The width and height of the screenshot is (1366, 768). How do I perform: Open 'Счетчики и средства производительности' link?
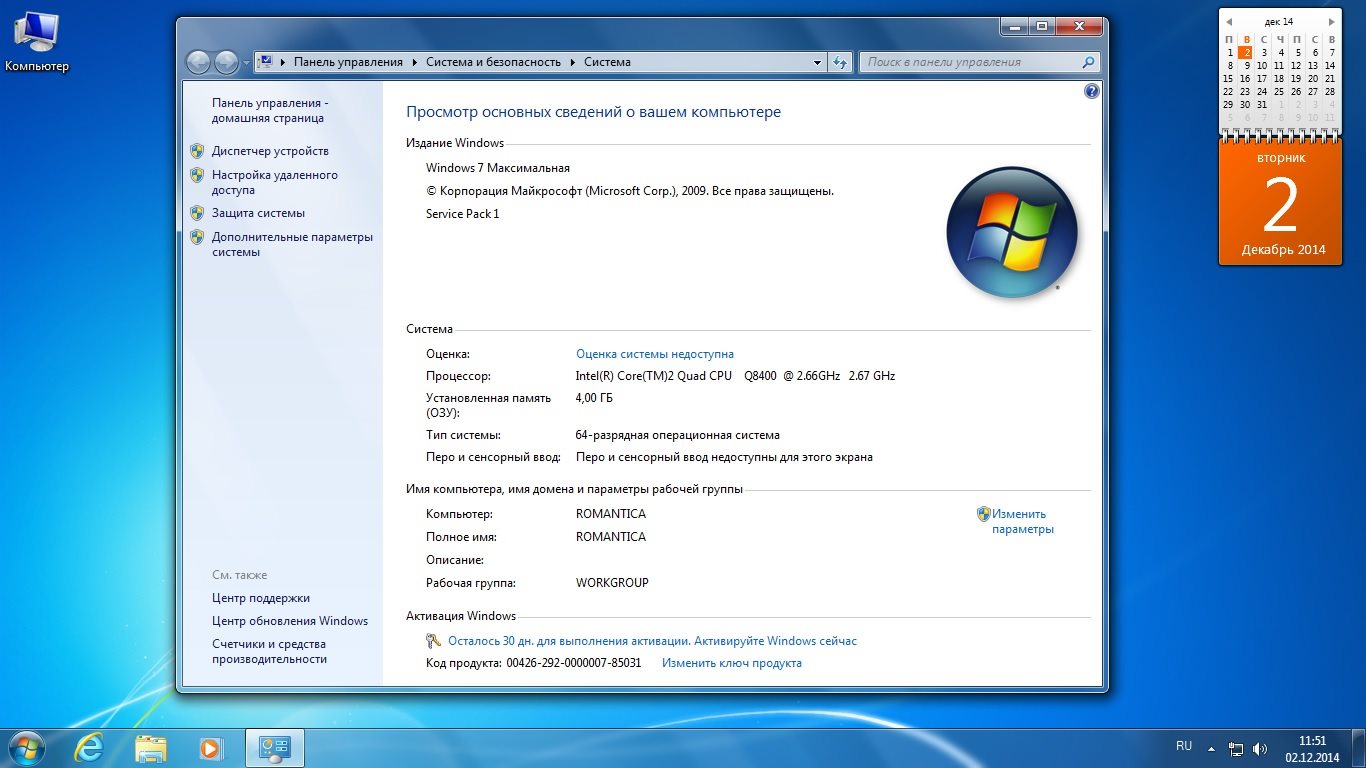tap(269, 652)
